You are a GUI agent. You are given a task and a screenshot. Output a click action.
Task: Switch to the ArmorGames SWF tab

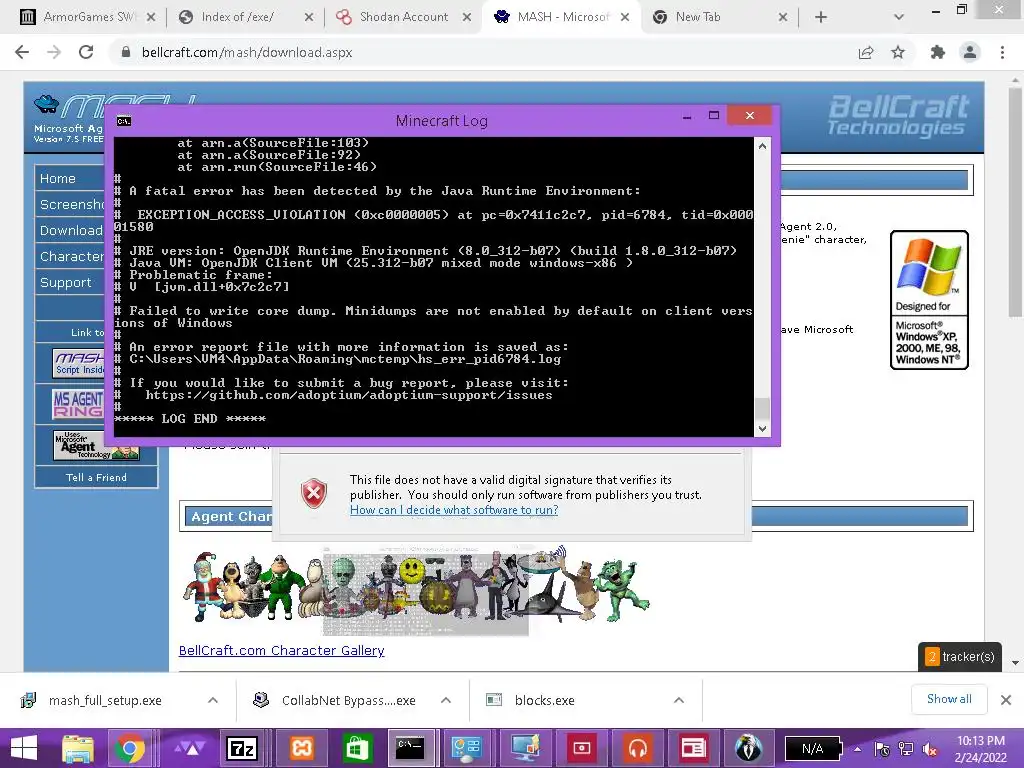[88, 17]
